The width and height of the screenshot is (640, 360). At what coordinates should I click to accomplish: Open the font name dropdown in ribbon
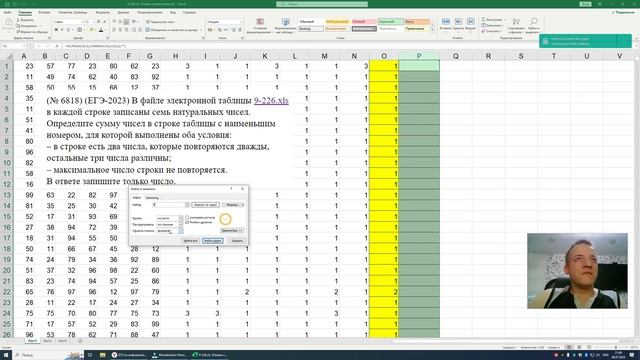coord(82,22)
